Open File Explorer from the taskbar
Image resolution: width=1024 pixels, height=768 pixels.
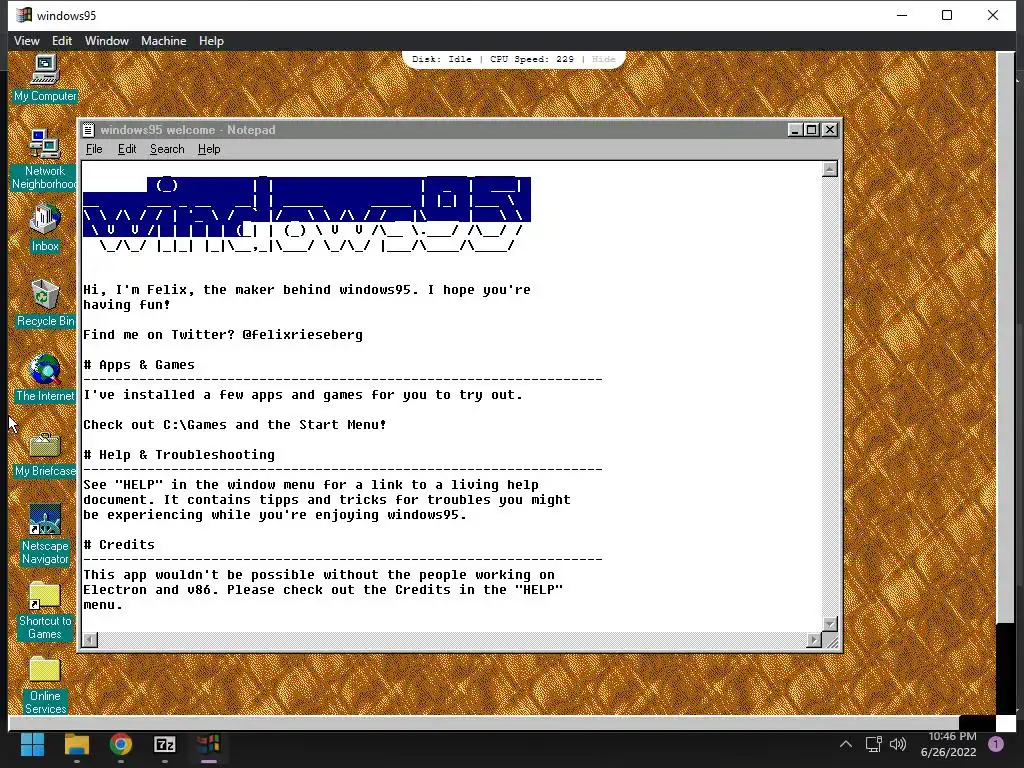coord(76,744)
